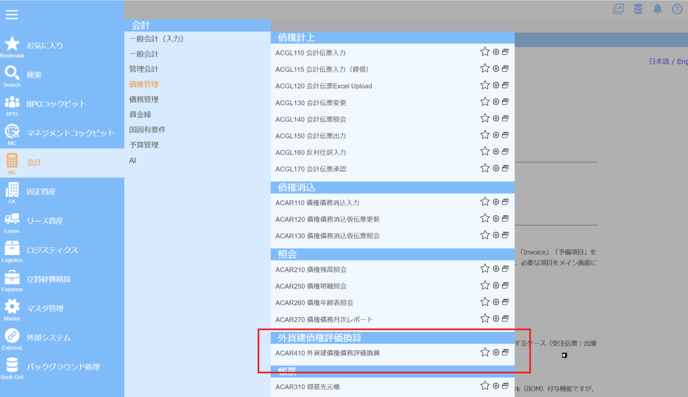Screen dimensions: 688x397
Task: Open ACAR310 得意先元帳
Action: [x=307, y=387]
